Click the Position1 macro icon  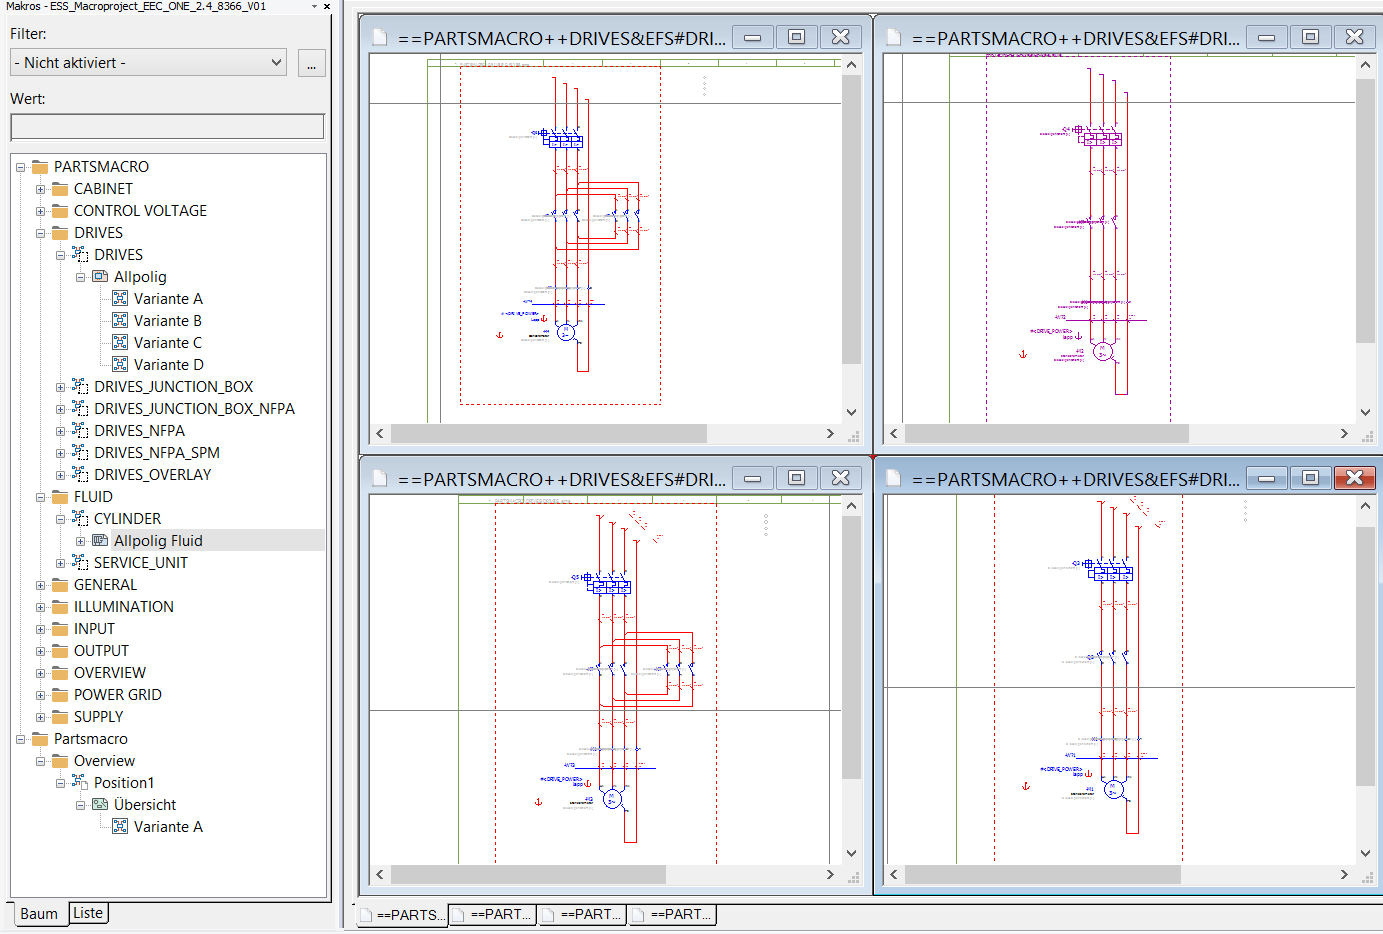click(x=80, y=782)
